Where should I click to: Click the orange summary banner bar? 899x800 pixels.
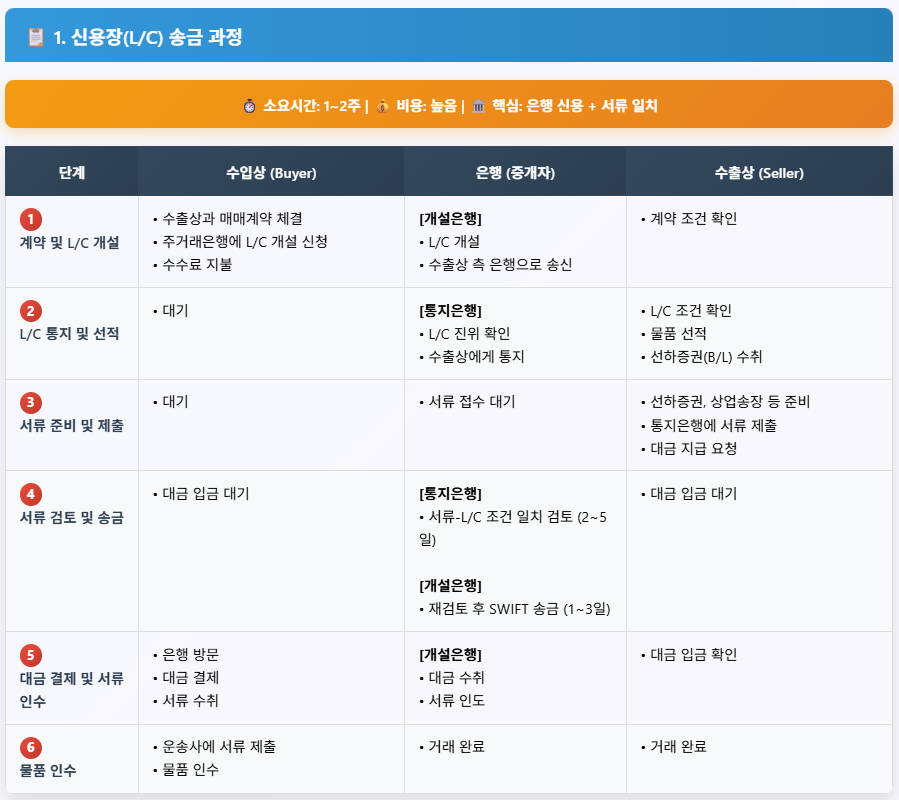(x=450, y=100)
